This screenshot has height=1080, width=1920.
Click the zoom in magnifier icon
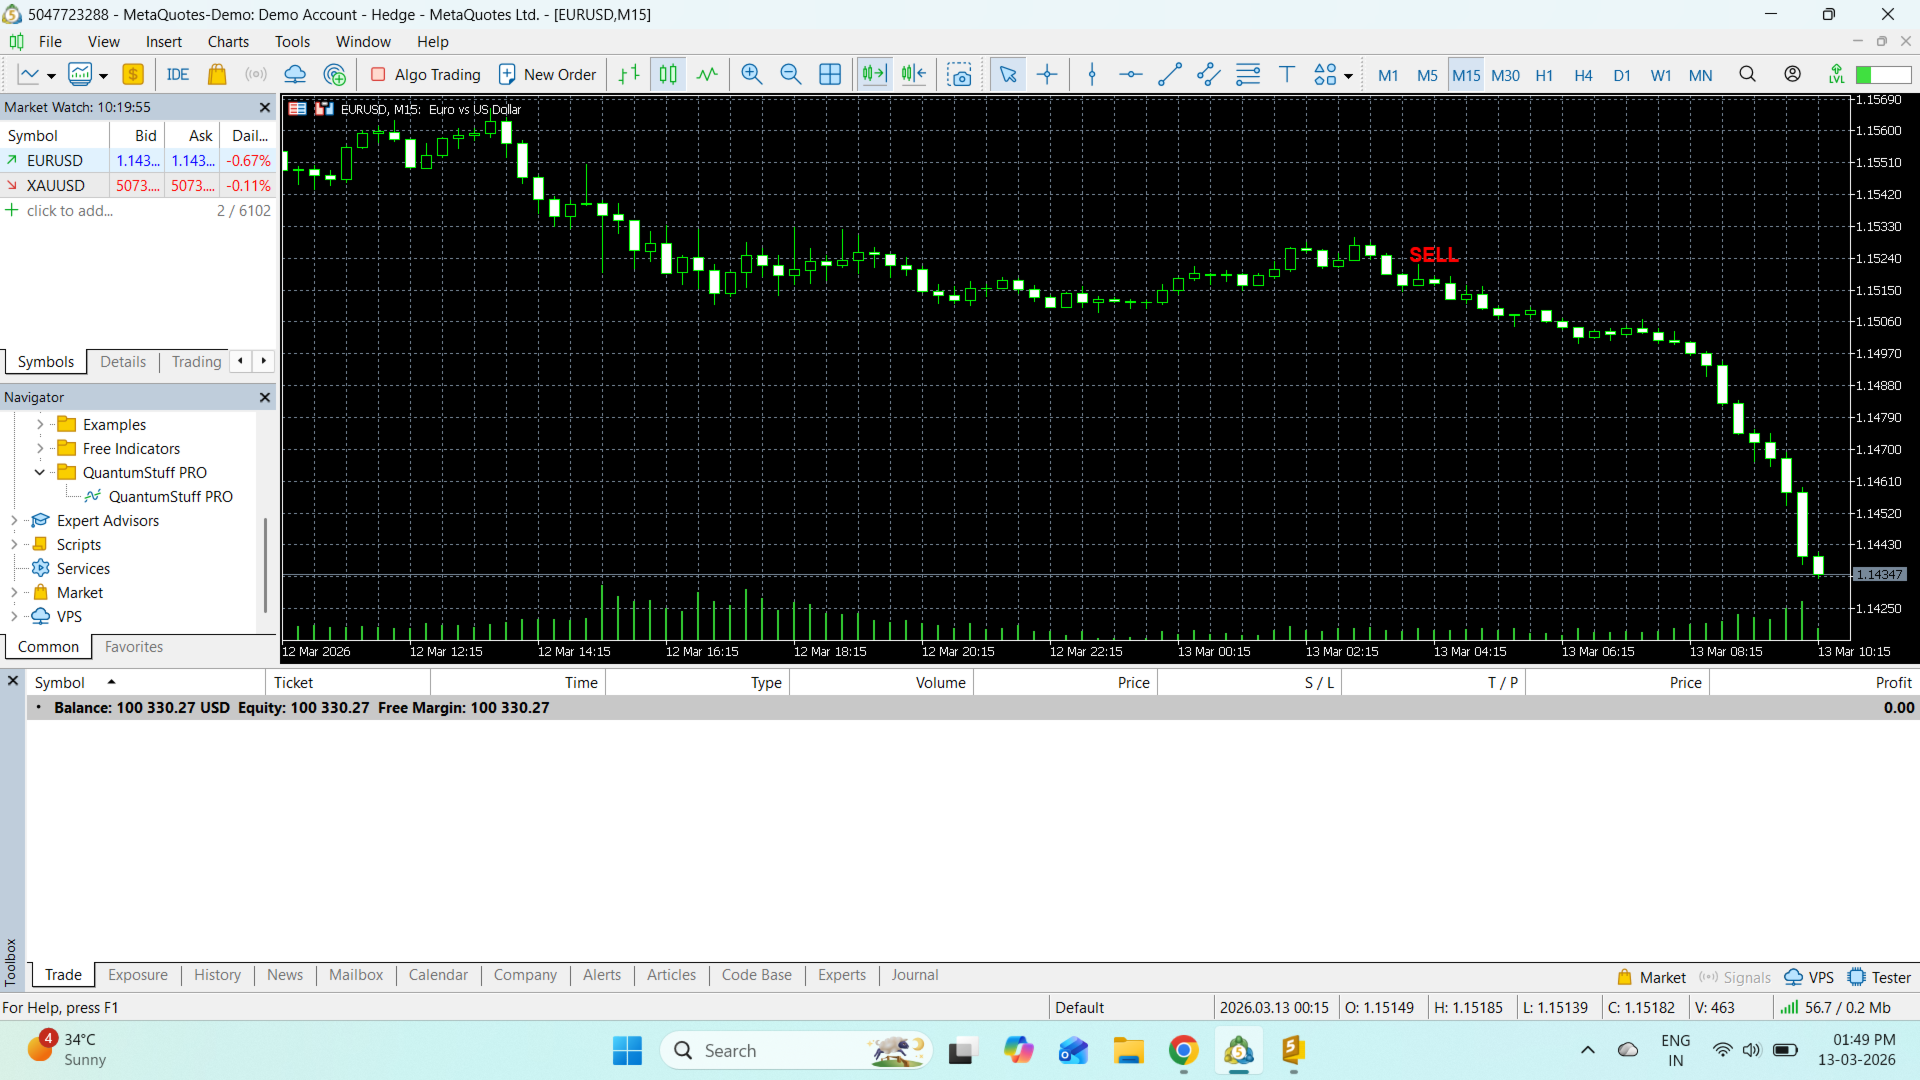pyautogui.click(x=751, y=75)
